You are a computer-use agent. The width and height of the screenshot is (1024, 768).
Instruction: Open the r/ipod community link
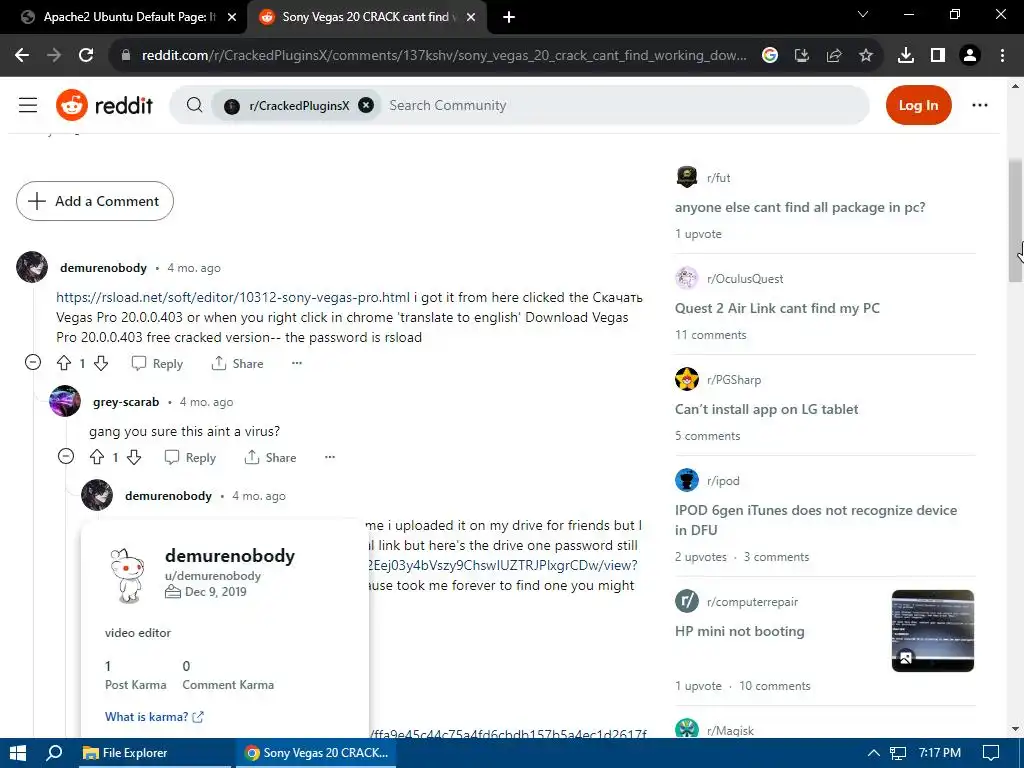click(x=723, y=481)
